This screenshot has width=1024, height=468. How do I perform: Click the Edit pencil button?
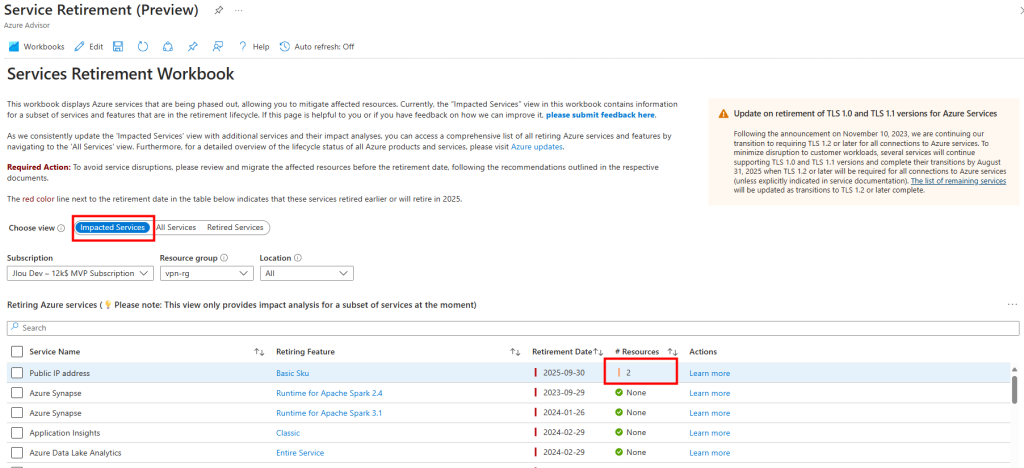click(89, 47)
